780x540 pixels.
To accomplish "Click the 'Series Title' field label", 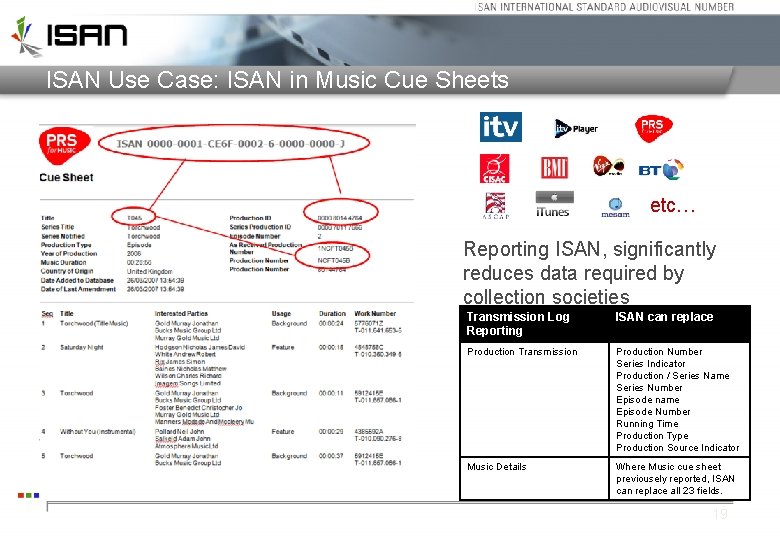I will point(58,227).
